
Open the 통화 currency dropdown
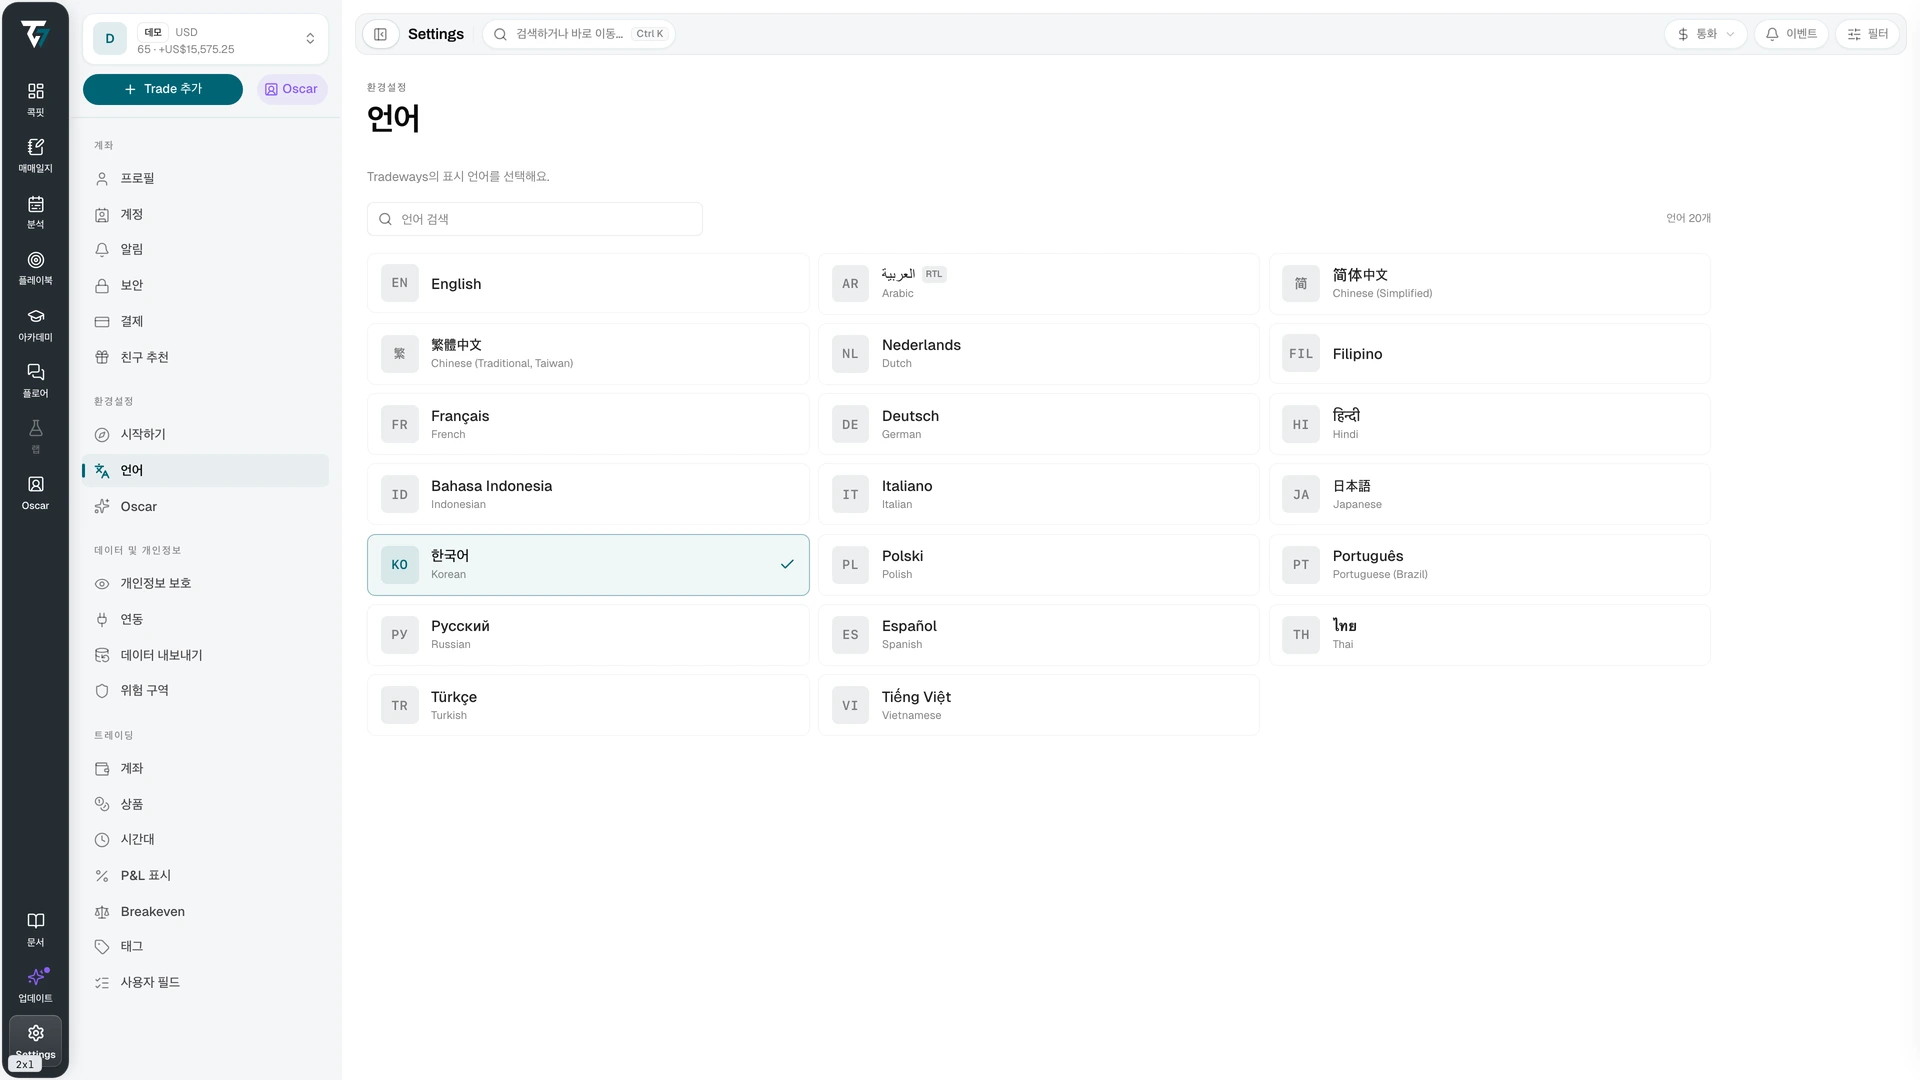tap(1706, 34)
